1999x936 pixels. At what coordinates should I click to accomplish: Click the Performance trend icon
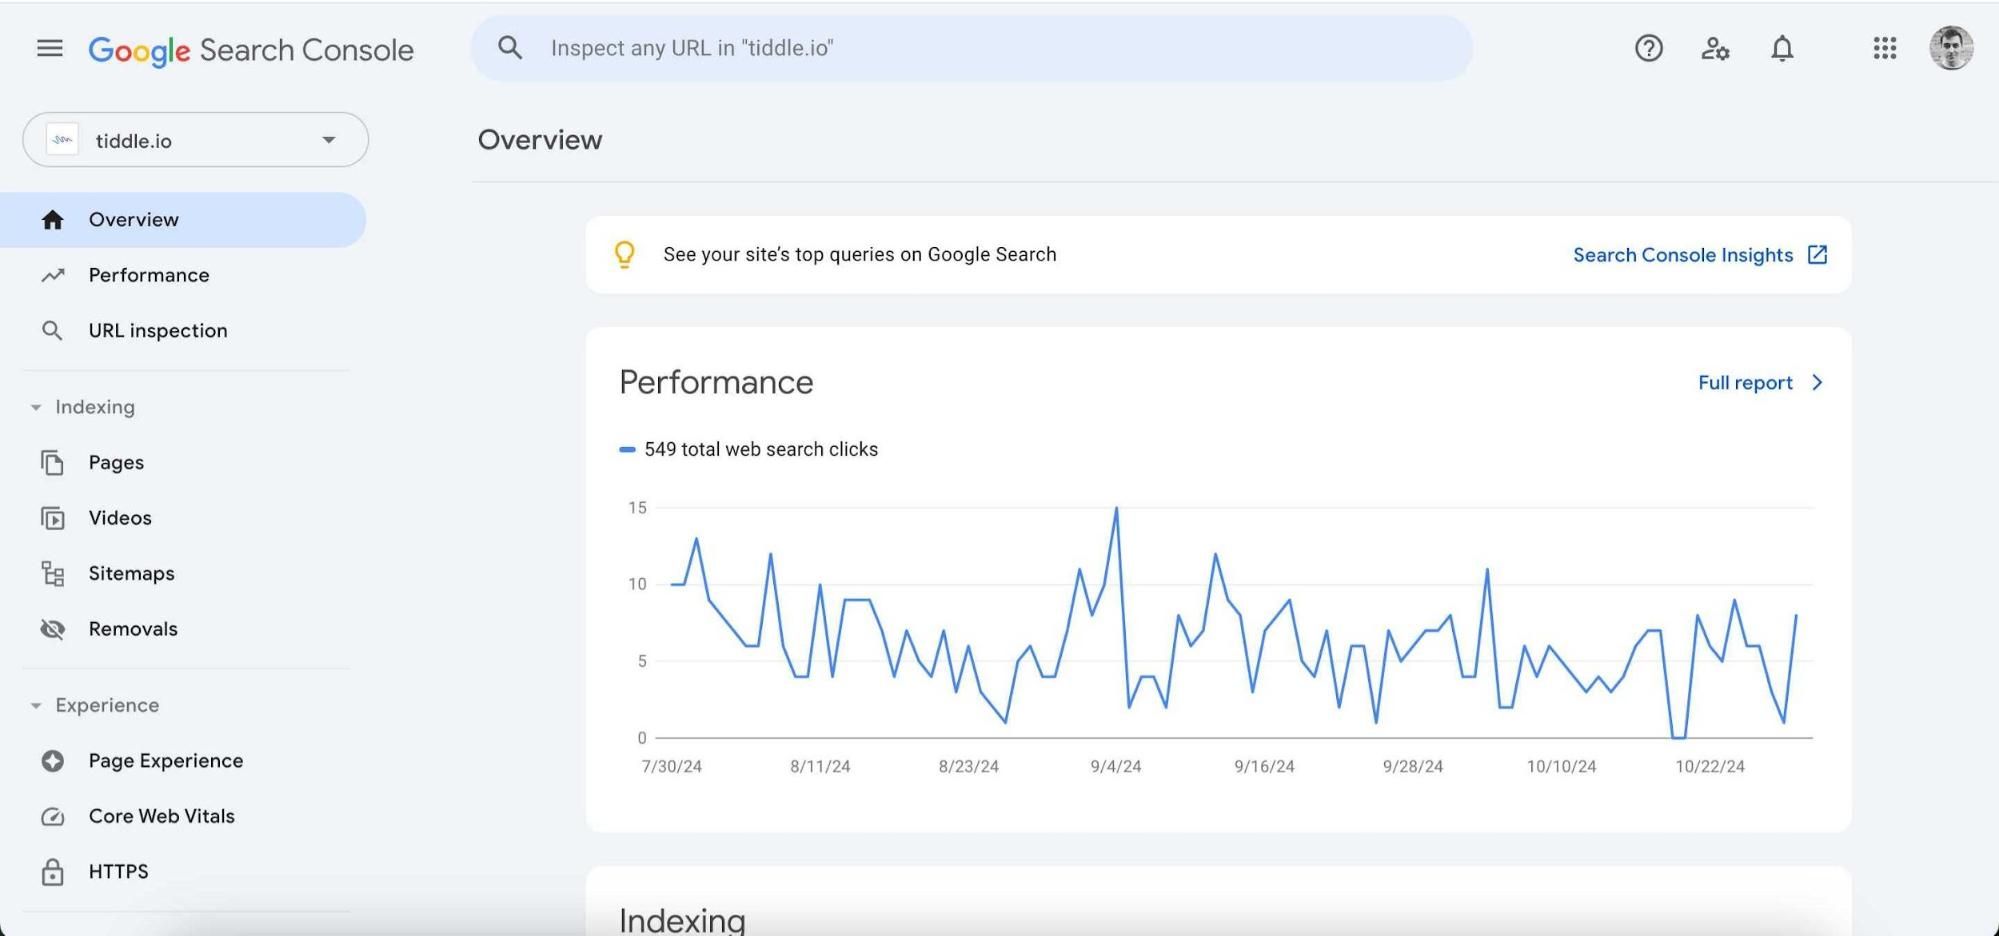pyautogui.click(x=53, y=275)
